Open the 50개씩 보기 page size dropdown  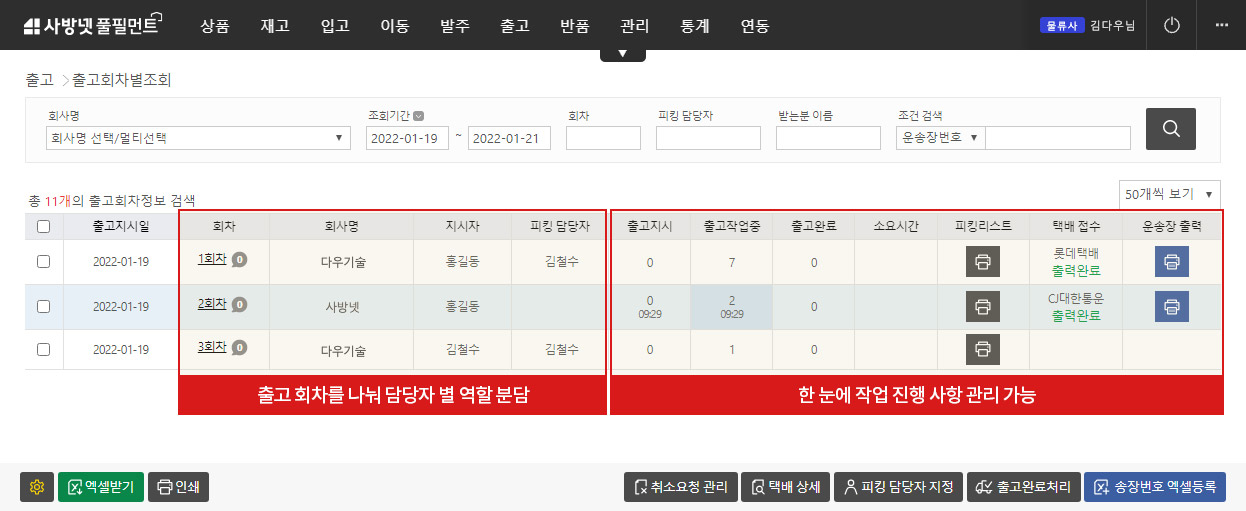pos(1169,193)
